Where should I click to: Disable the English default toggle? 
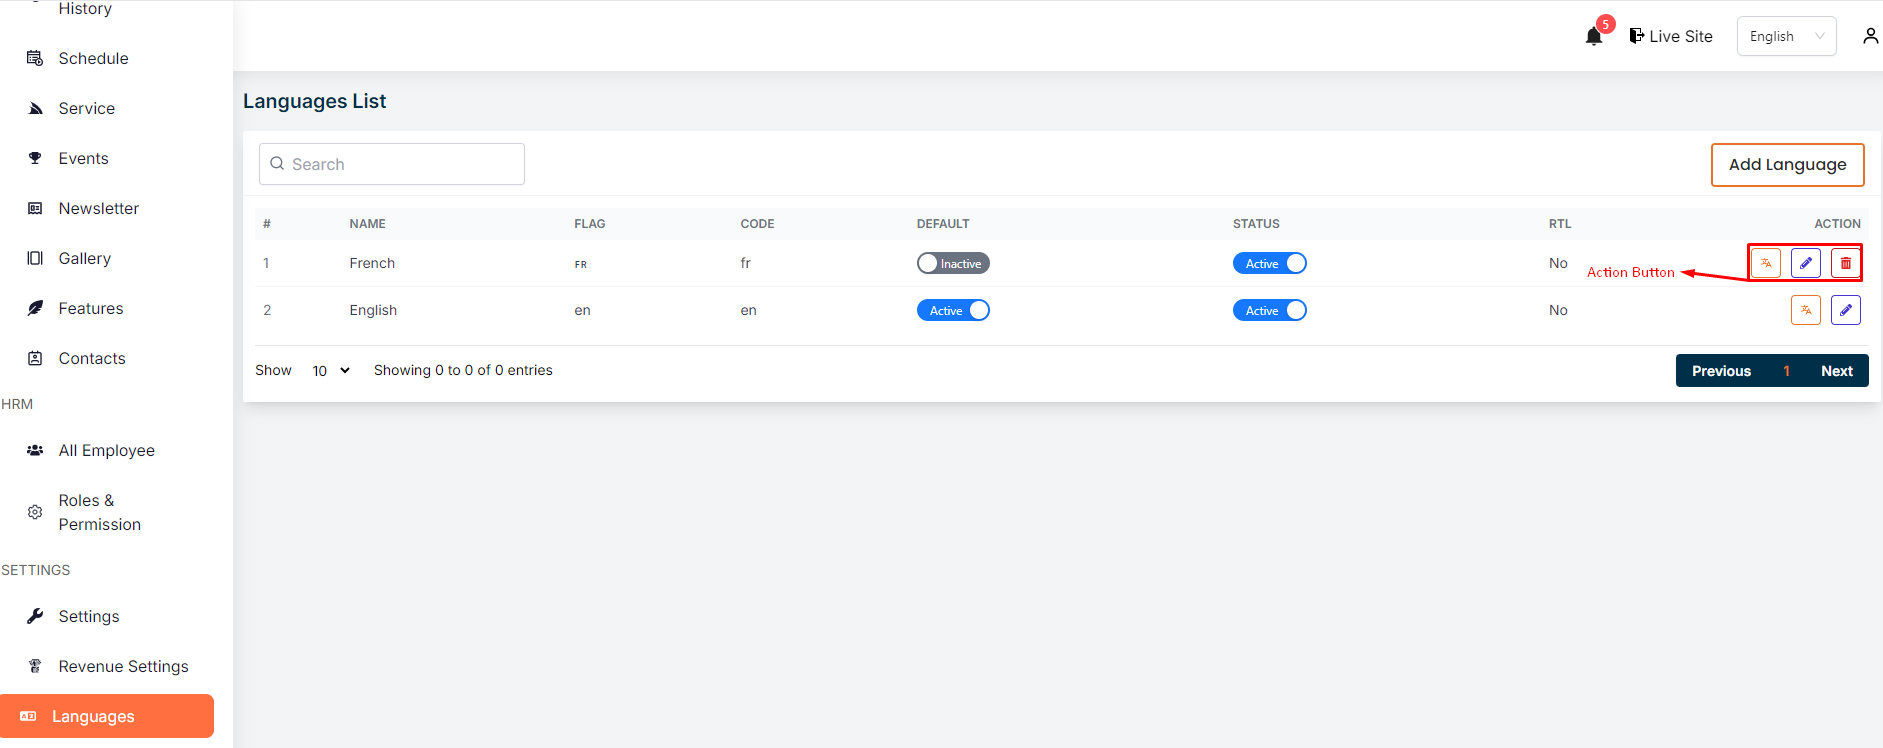point(952,310)
